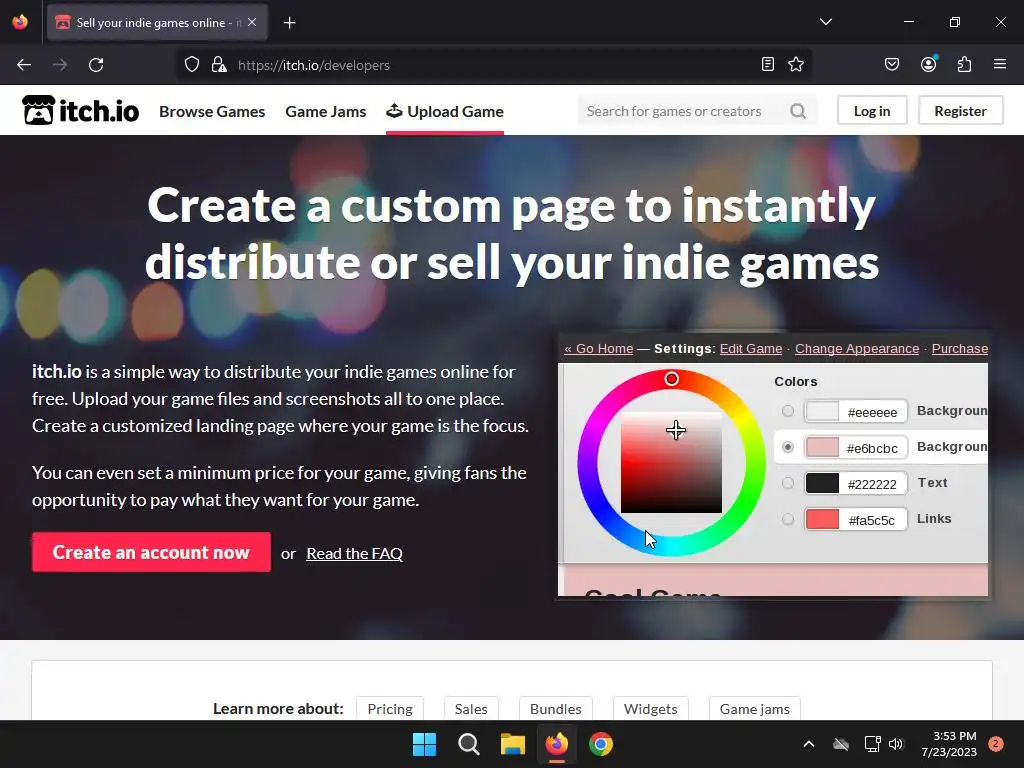Select radio button for #eeeeee background
1024x768 pixels.
[788, 411]
